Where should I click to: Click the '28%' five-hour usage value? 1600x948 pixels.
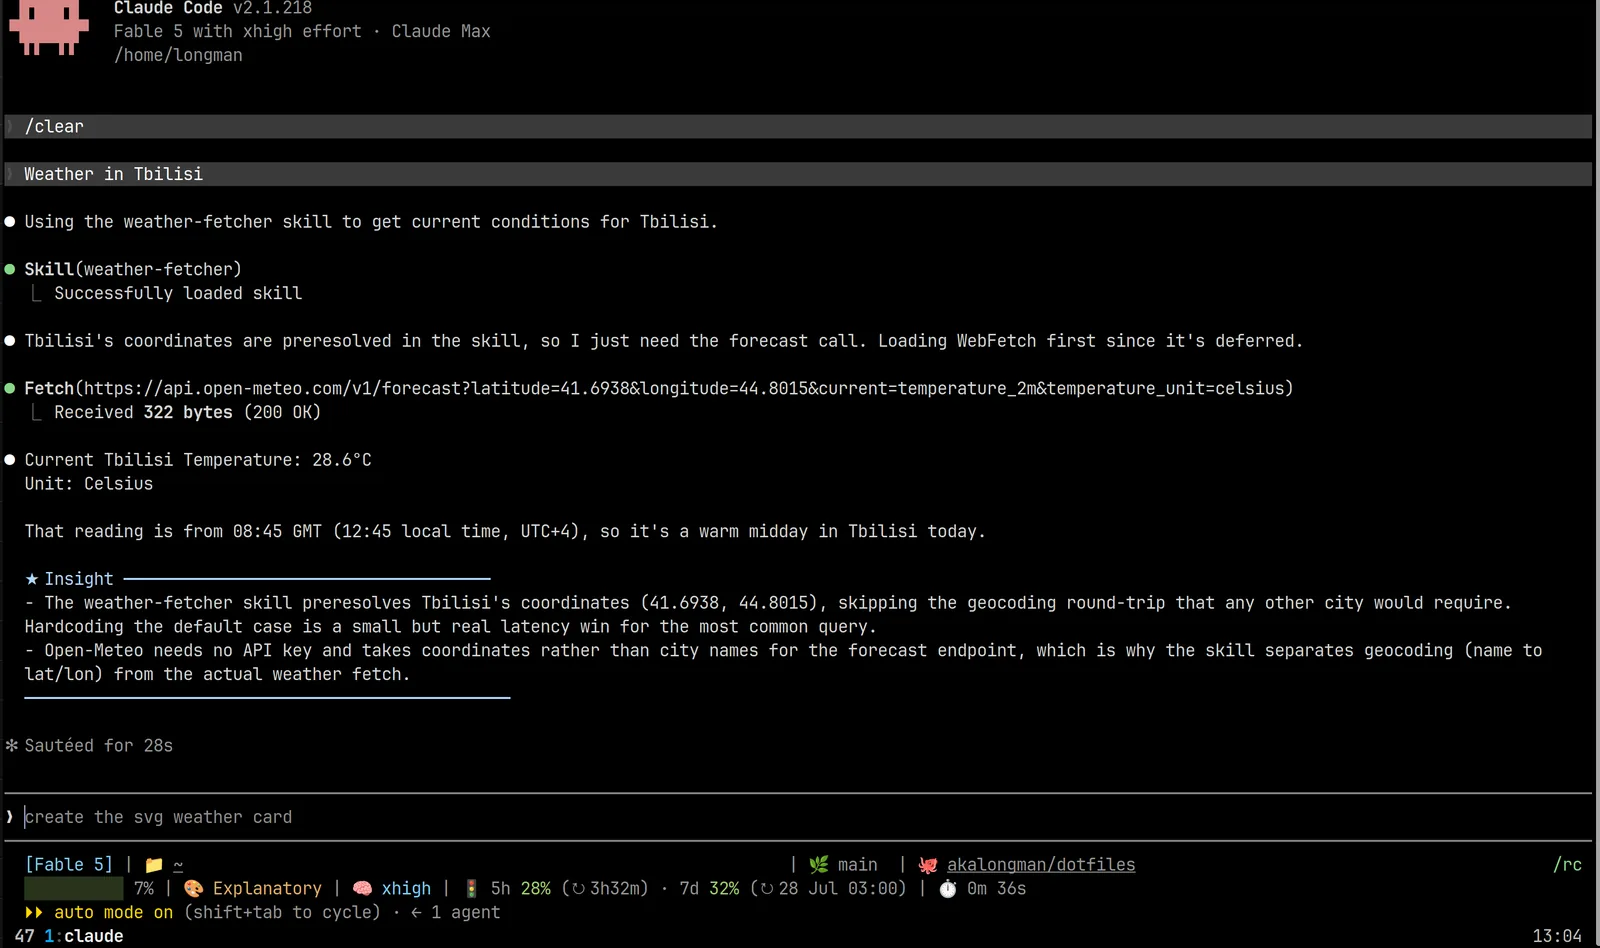[536, 889]
